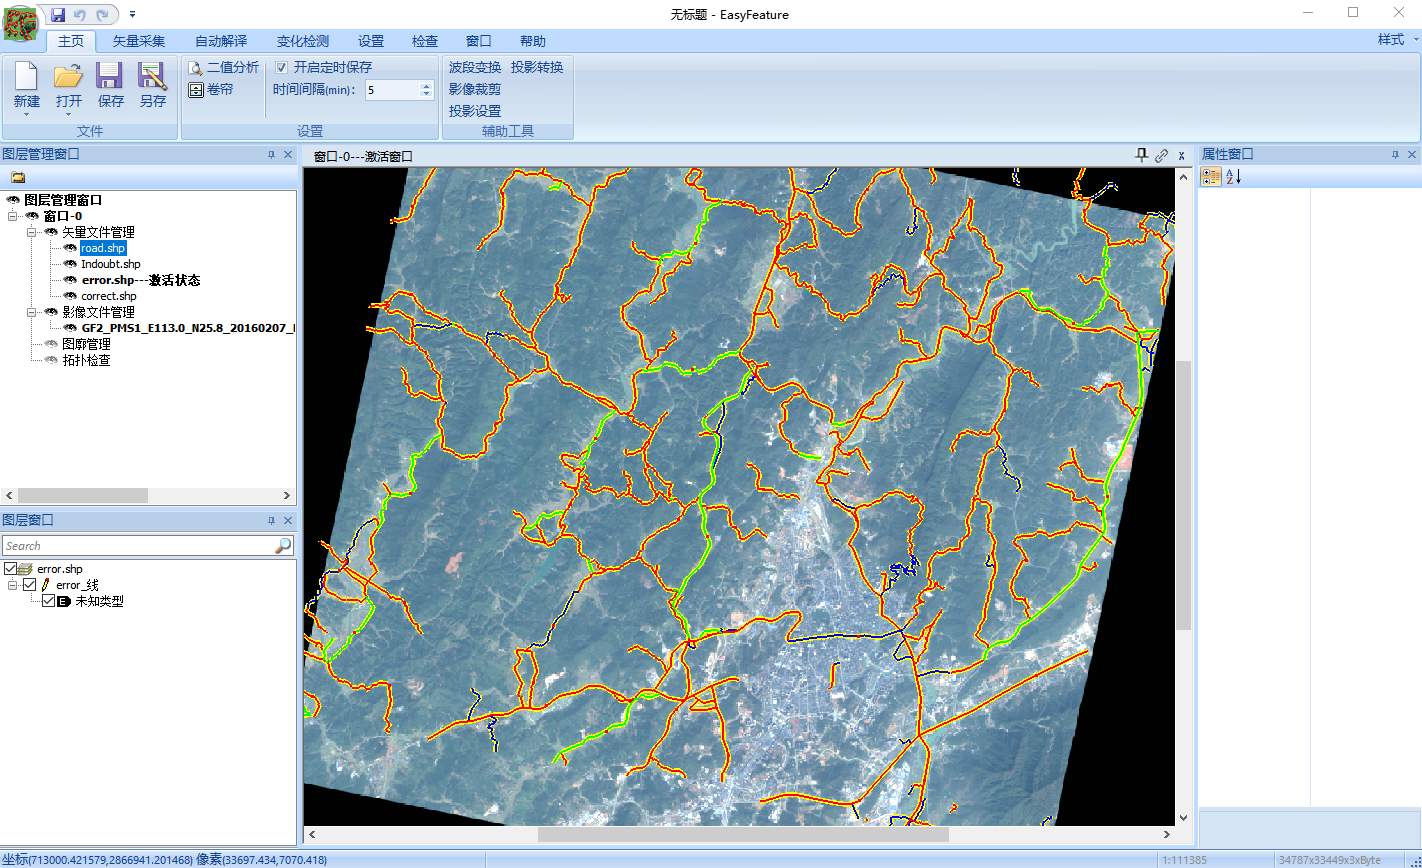Collapse the 影像文件管理 tree node

pos(31,312)
